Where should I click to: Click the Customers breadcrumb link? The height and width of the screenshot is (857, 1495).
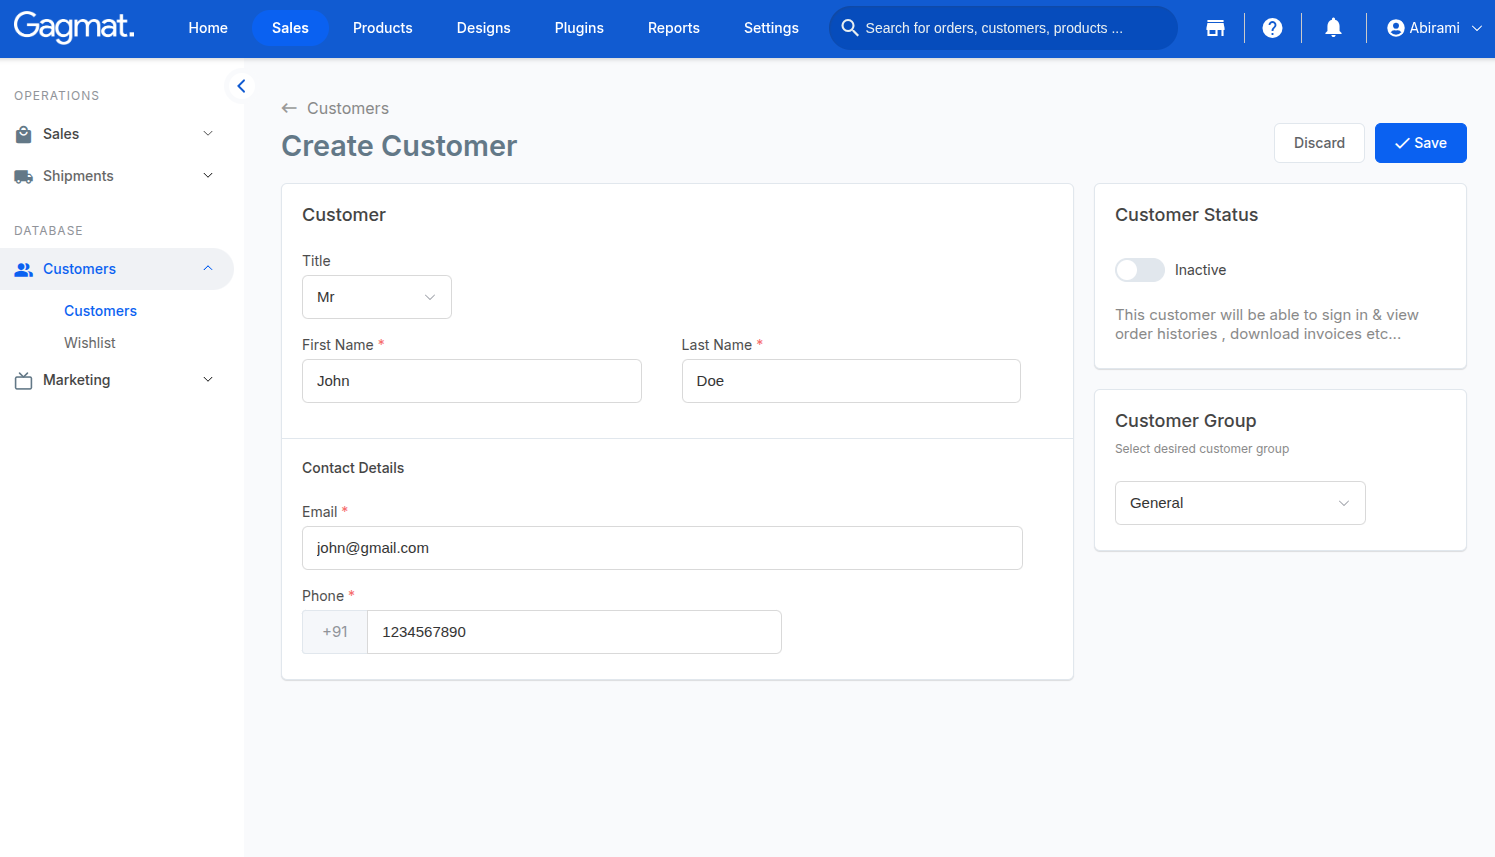[x=348, y=108]
